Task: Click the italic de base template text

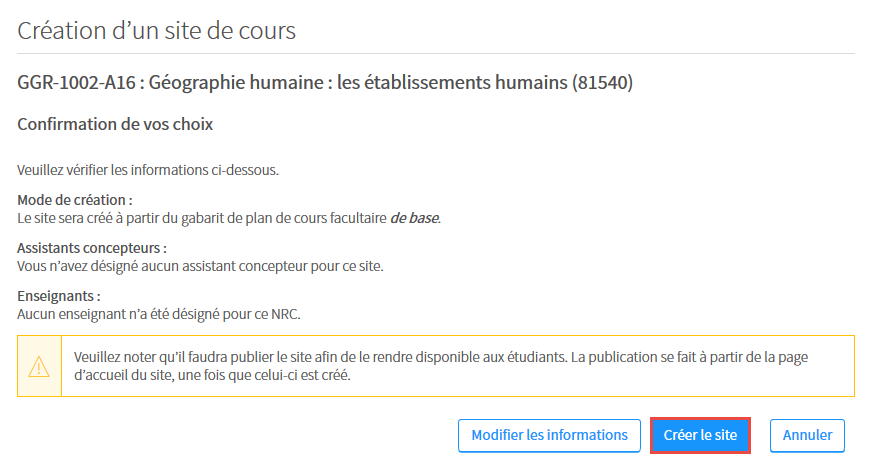Action: click(414, 218)
